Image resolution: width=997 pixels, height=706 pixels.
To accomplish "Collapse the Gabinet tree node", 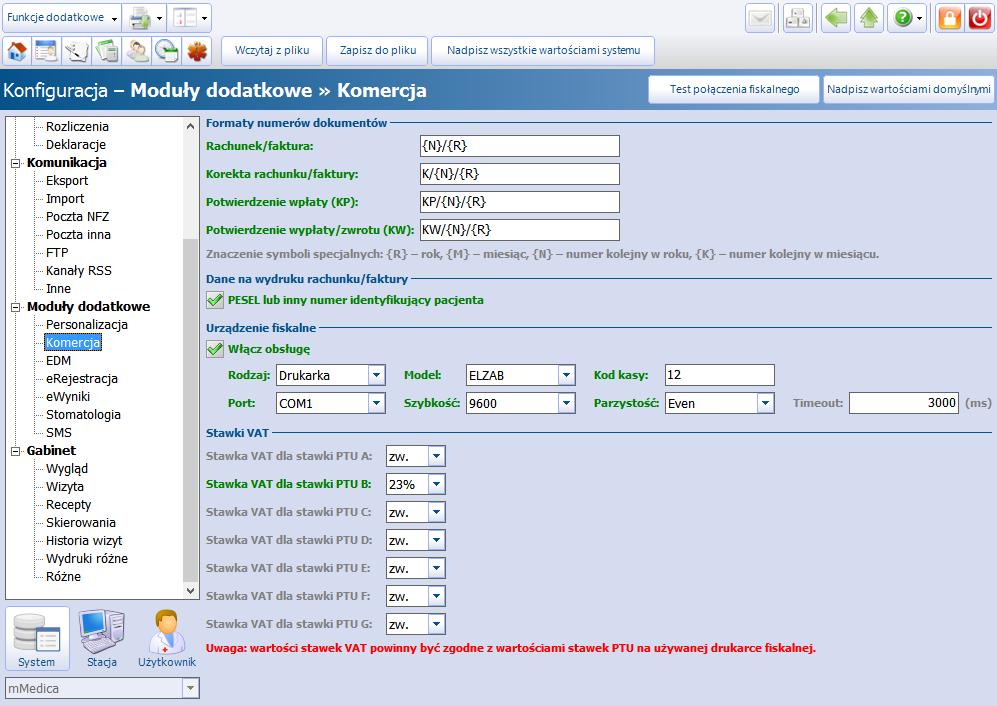I will (x=15, y=451).
